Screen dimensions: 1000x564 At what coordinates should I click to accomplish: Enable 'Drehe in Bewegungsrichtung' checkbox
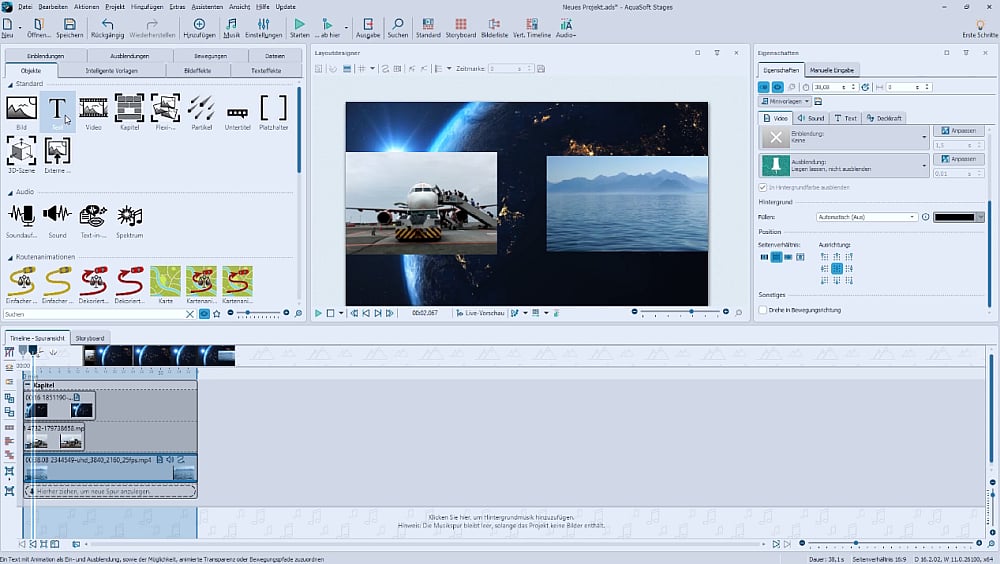tap(764, 310)
